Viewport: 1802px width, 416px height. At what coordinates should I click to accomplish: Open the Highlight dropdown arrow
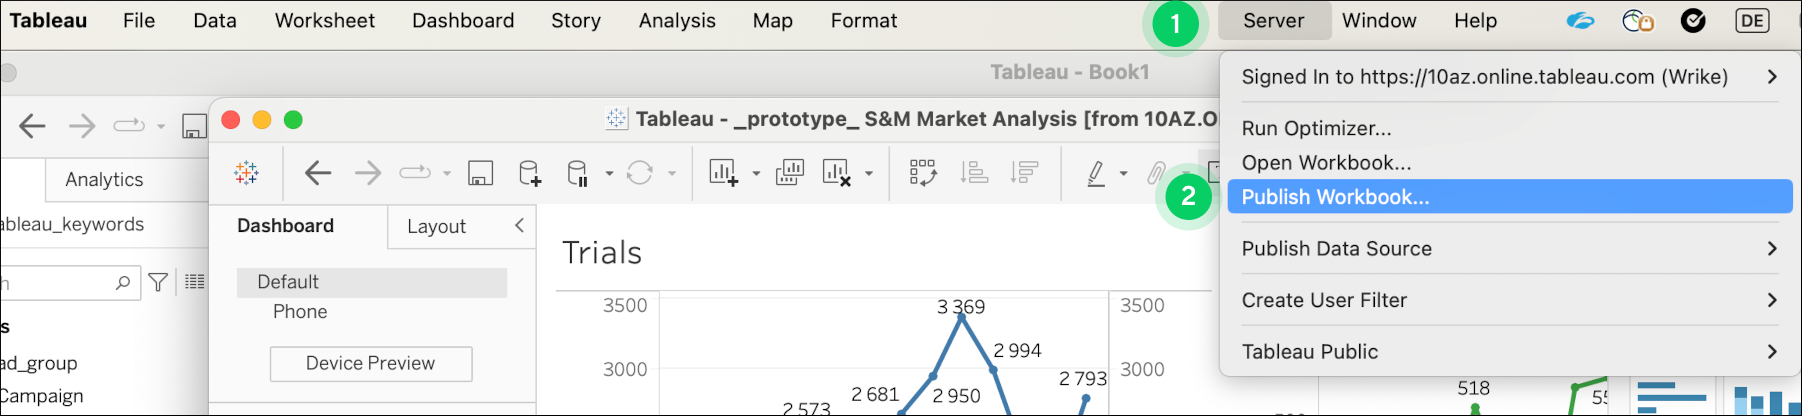click(x=1124, y=174)
